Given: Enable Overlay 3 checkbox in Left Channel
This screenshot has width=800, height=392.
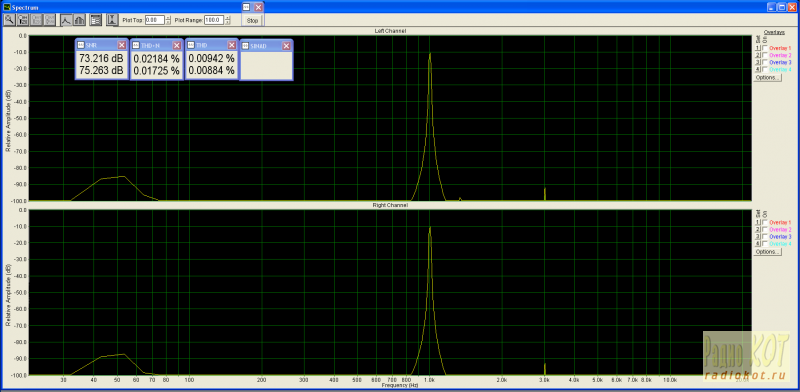Looking at the screenshot, I should (x=765, y=62).
